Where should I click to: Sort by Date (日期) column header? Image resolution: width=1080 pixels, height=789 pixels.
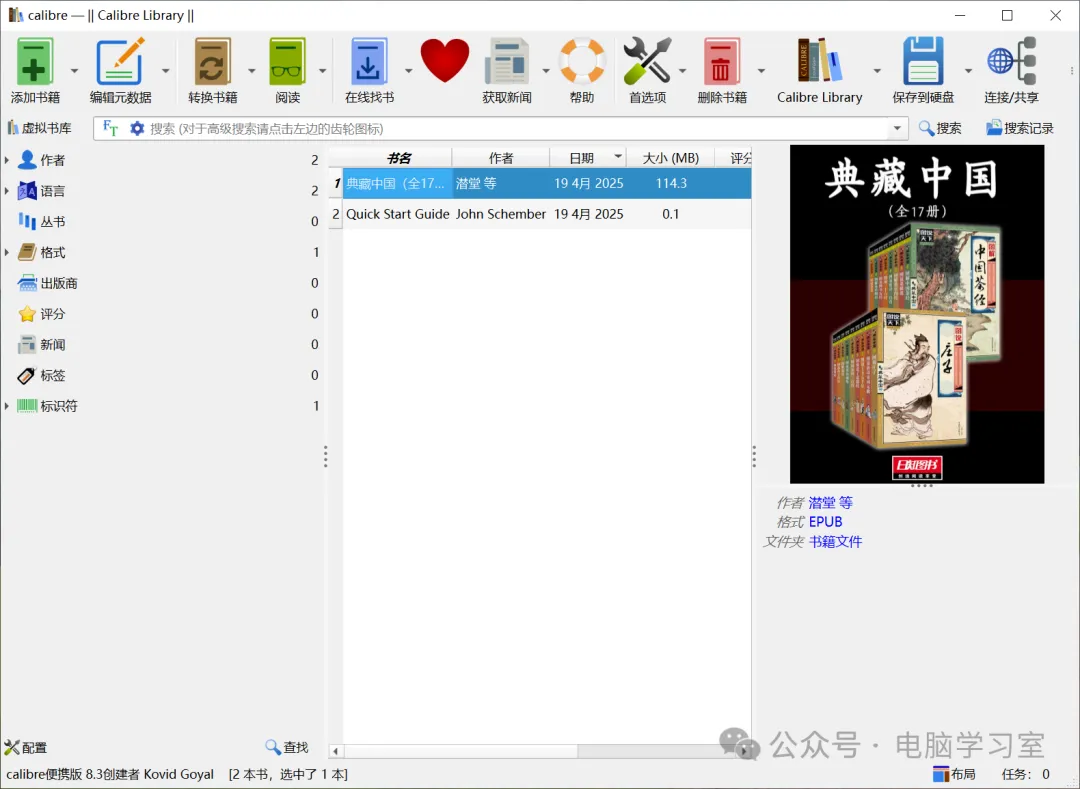pyautogui.click(x=588, y=158)
